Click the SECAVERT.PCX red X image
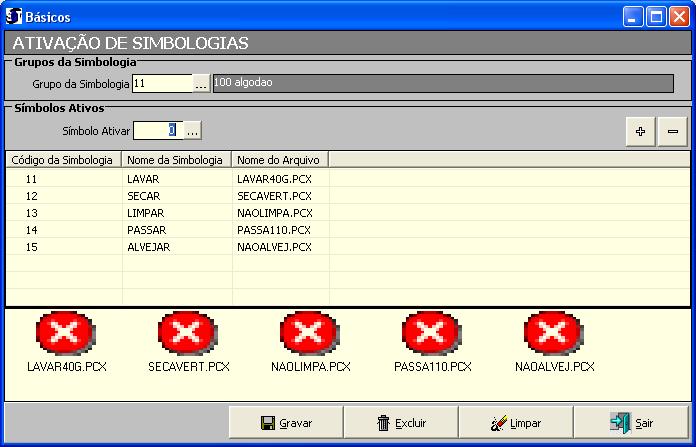This screenshot has width=696, height=447. point(188,333)
